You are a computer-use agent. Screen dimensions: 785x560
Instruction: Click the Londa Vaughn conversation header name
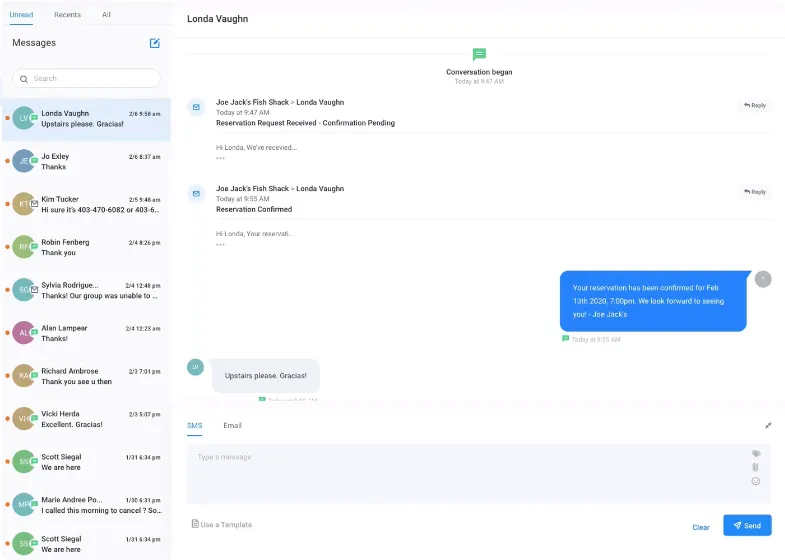[x=217, y=19]
